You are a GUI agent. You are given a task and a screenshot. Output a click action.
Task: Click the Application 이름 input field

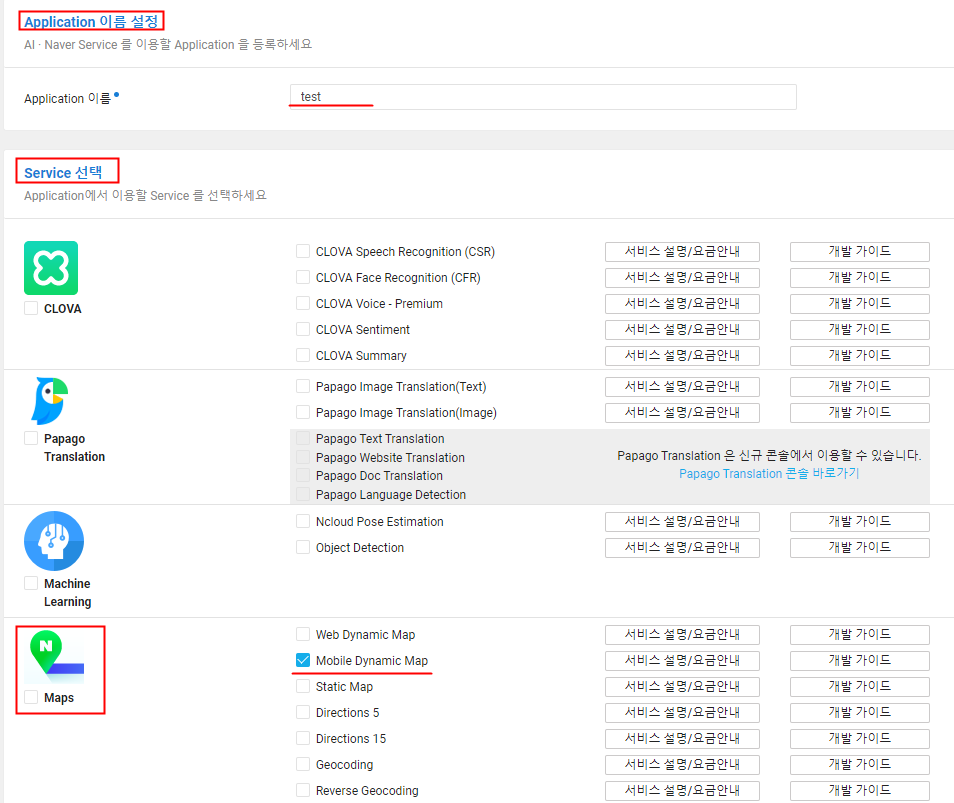coord(543,97)
